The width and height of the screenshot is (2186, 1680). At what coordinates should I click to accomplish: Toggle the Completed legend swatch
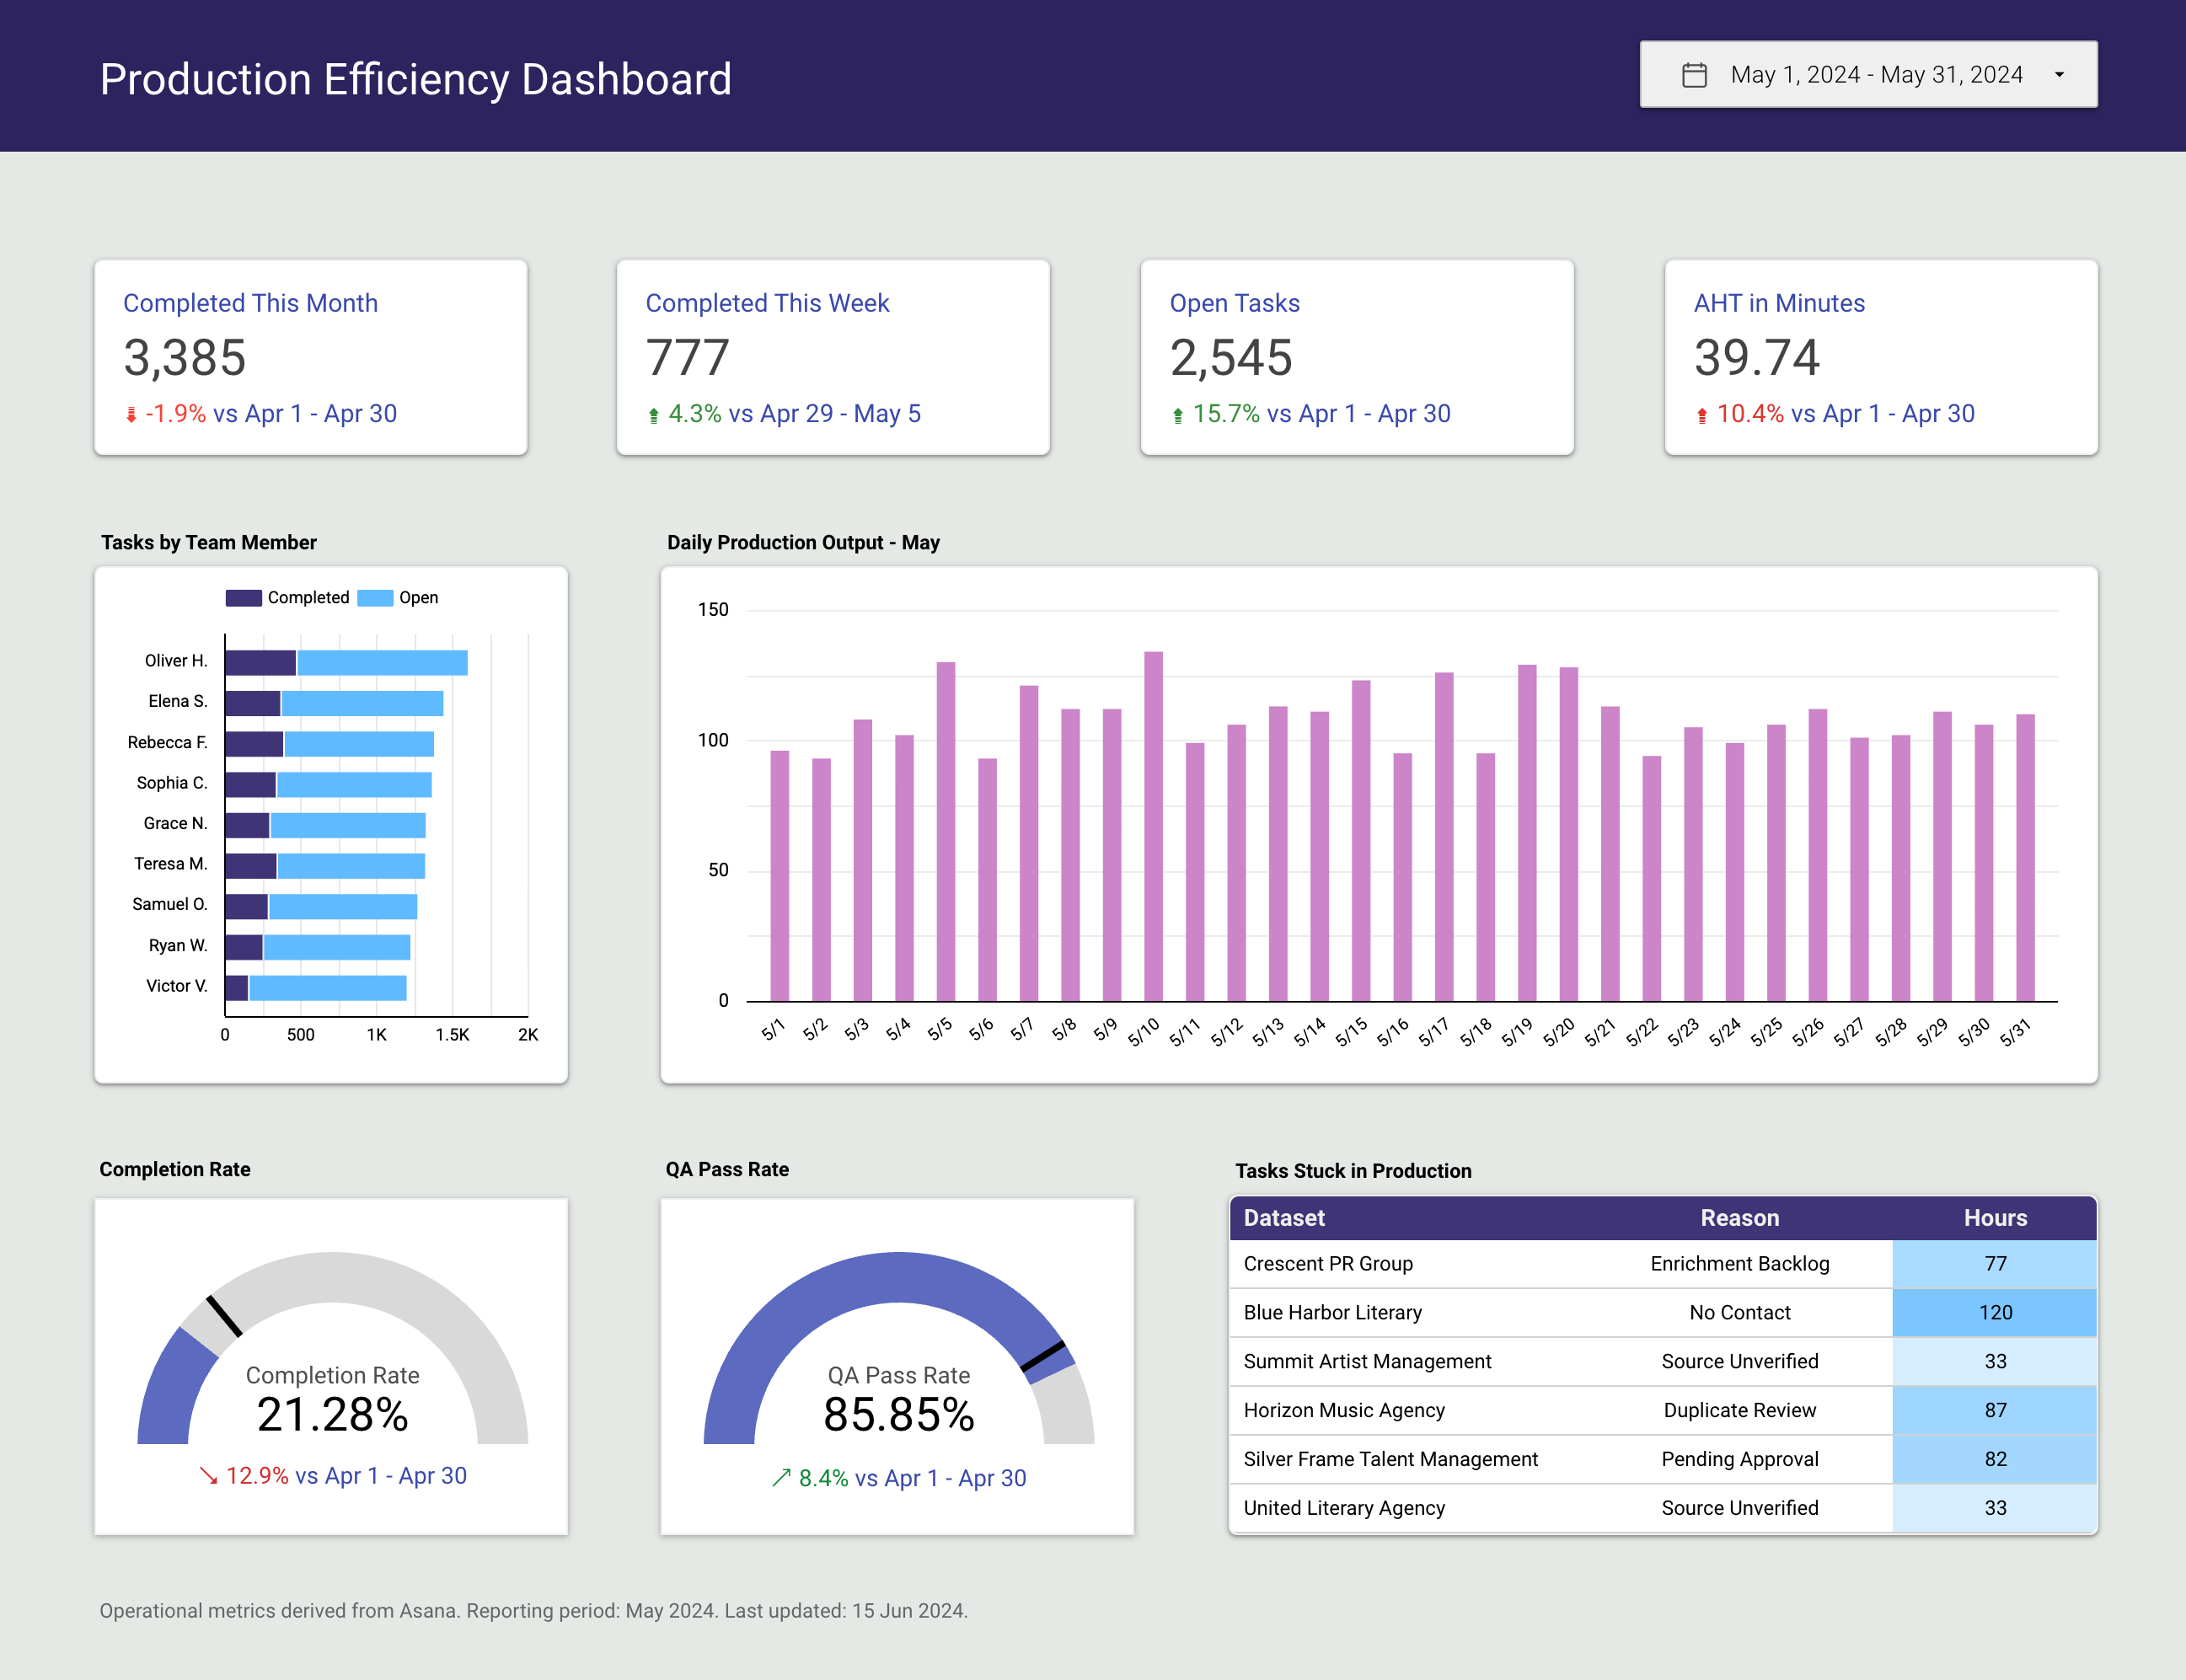[243, 598]
